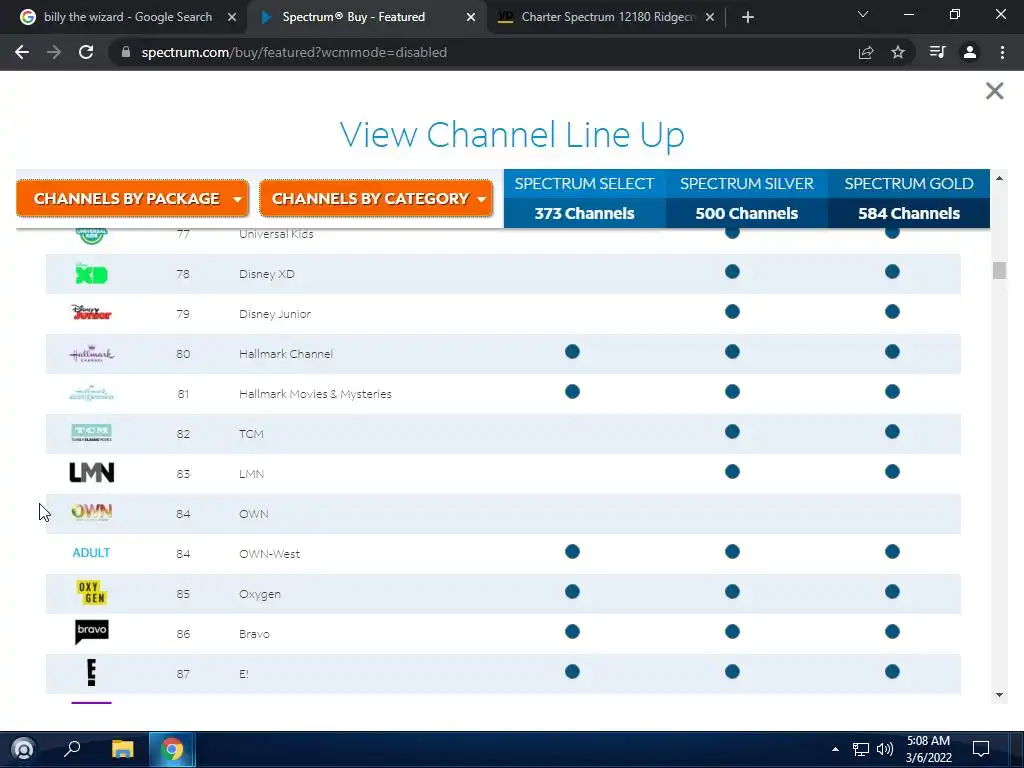Click Spectrum Silver dot for Oxygen row
Image resolution: width=1024 pixels, height=768 pixels.
point(732,592)
